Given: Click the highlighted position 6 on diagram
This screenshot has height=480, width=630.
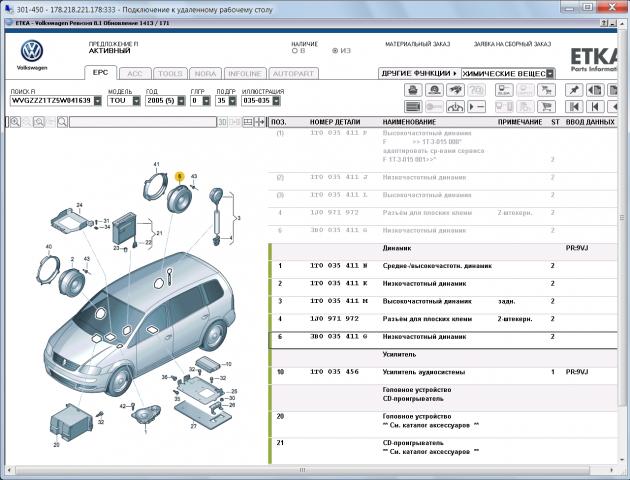Looking at the screenshot, I should pos(179,176).
